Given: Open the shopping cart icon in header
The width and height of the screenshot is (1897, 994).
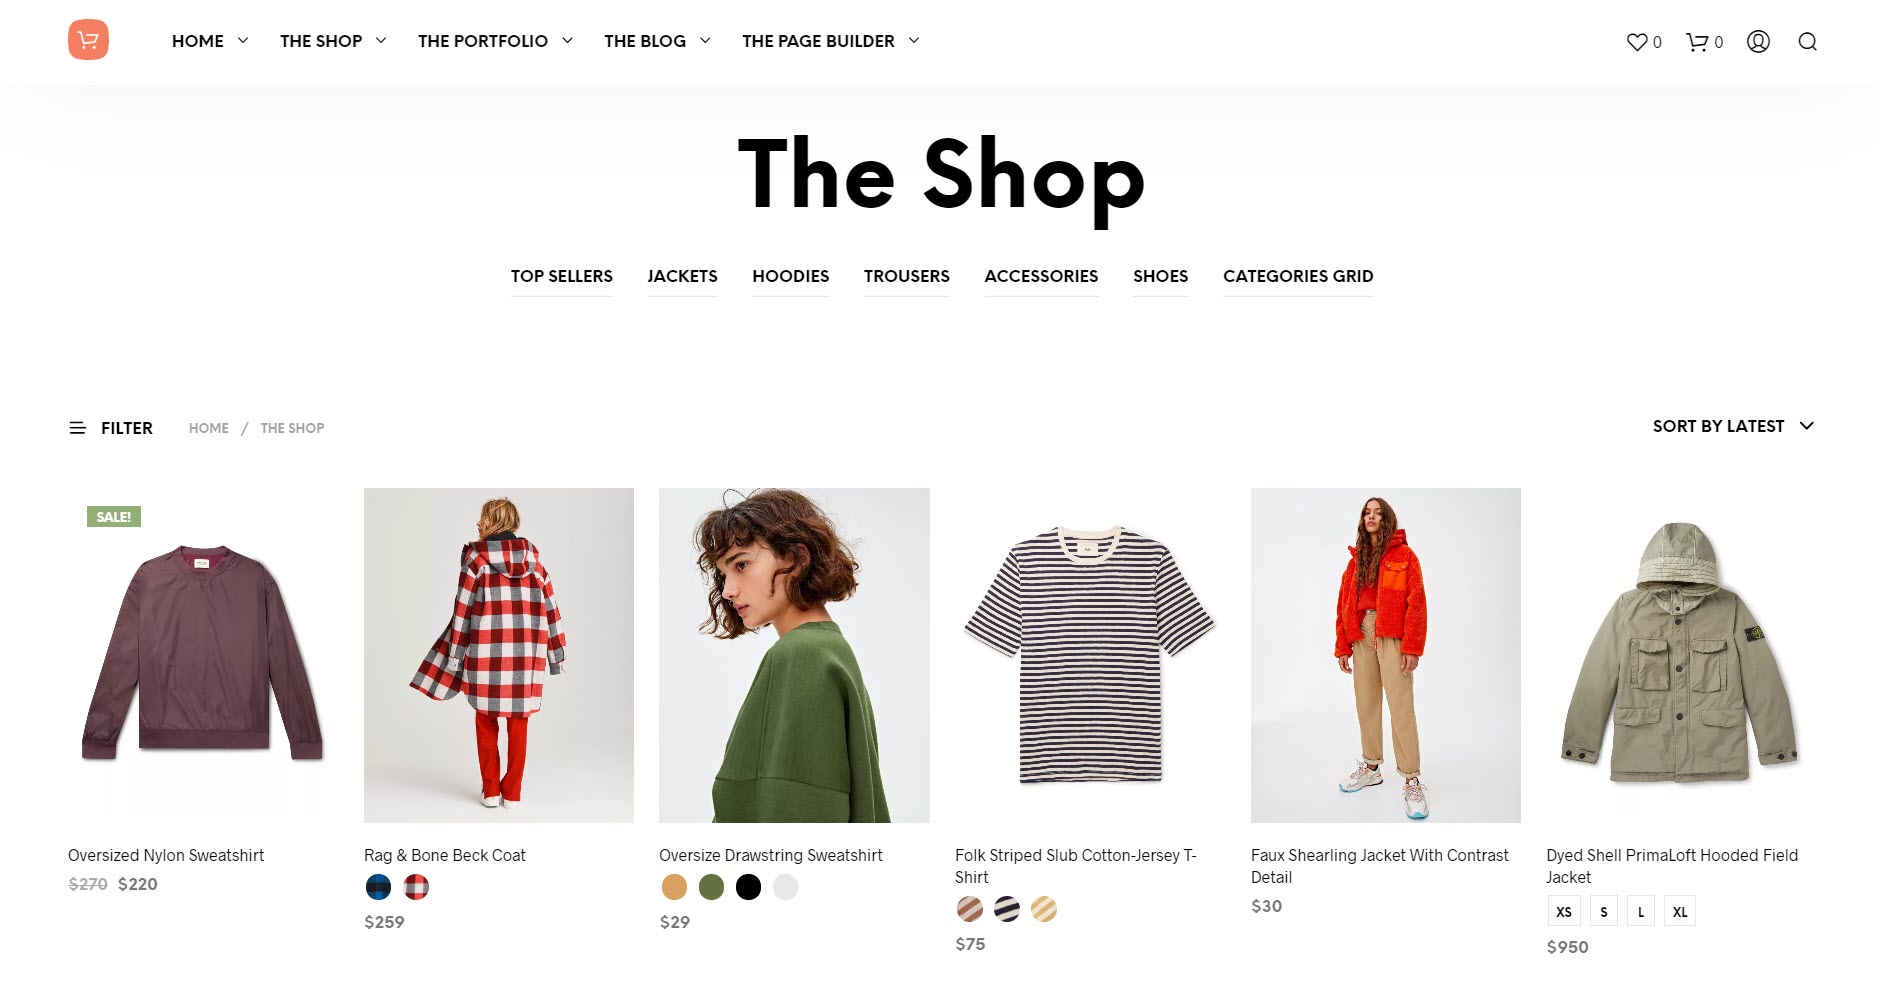Looking at the screenshot, I should [1697, 42].
